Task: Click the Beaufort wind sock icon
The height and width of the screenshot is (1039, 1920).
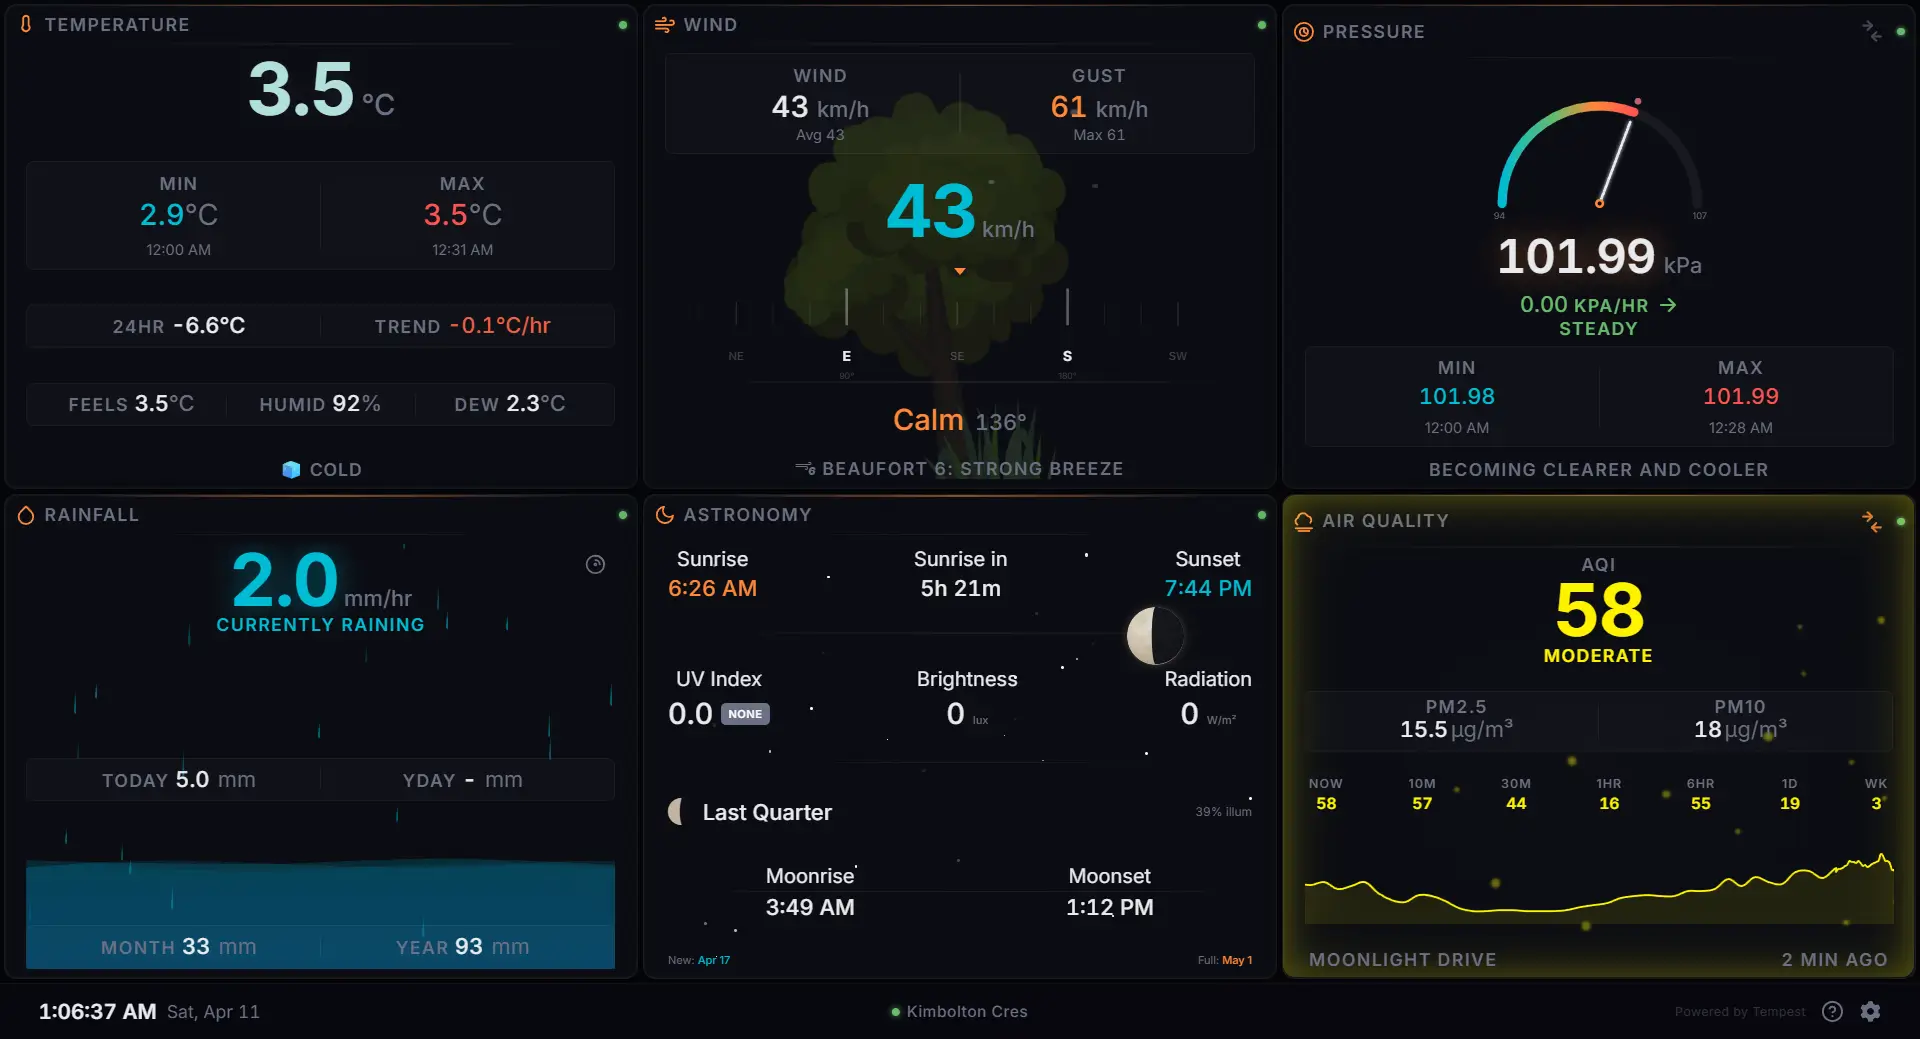Action: (x=805, y=468)
